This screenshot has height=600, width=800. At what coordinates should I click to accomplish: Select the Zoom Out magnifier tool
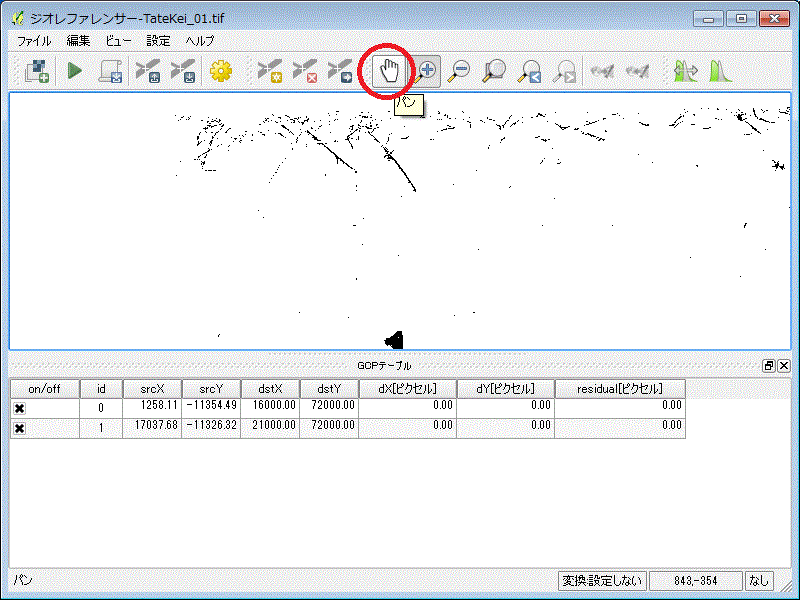pyautogui.click(x=459, y=71)
